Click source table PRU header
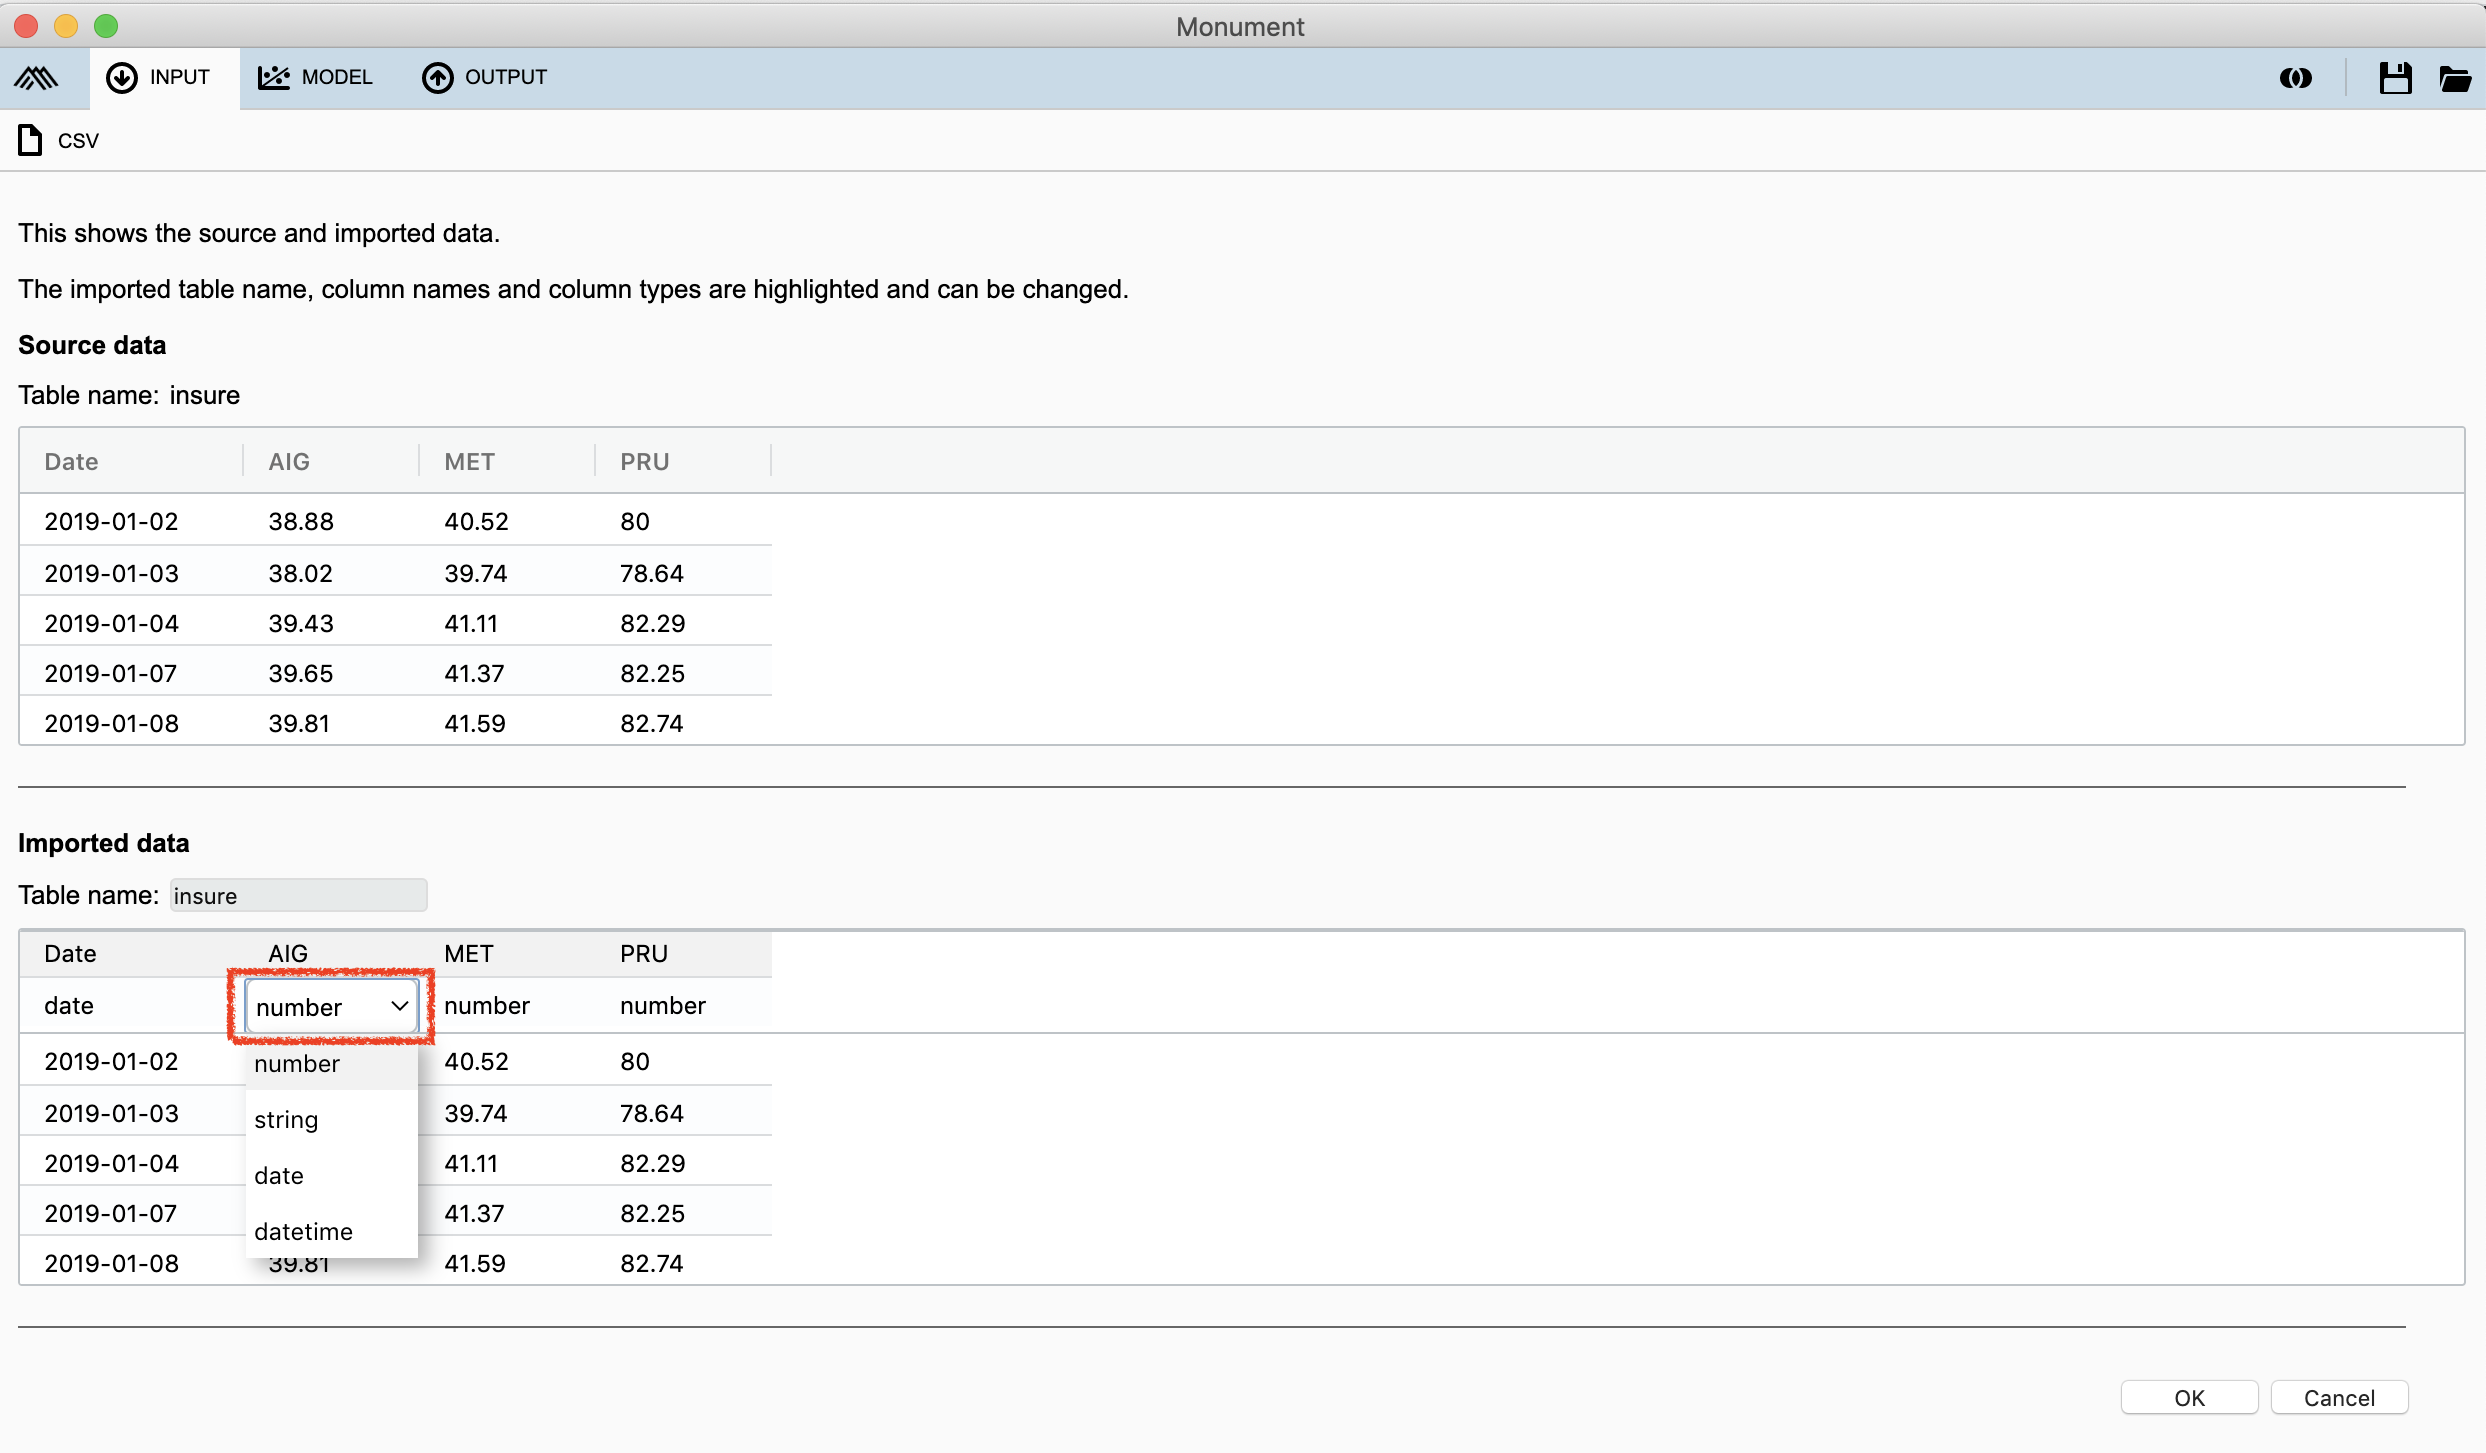 pyautogui.click(x=645, y=462)
